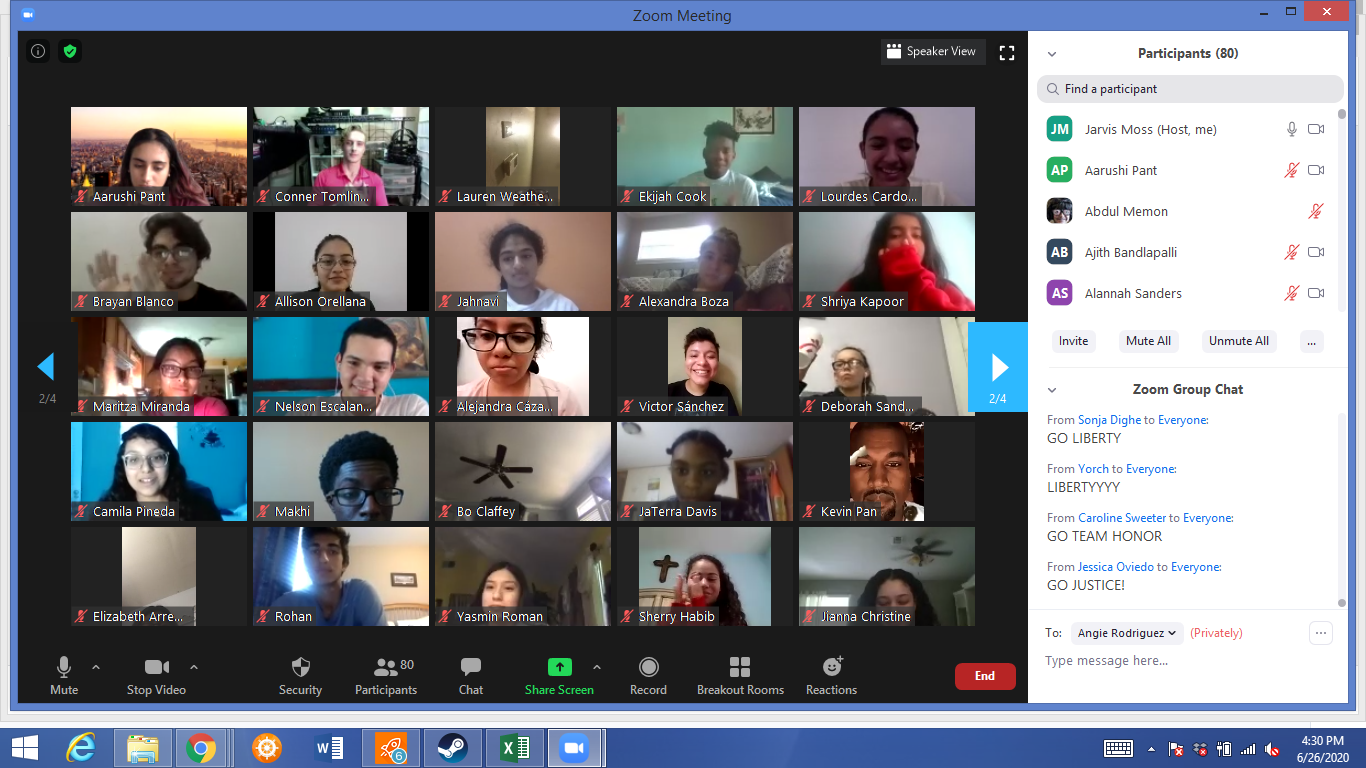
Task: Open Internet Explorer from taskbar
Action: tap(81, 747)
